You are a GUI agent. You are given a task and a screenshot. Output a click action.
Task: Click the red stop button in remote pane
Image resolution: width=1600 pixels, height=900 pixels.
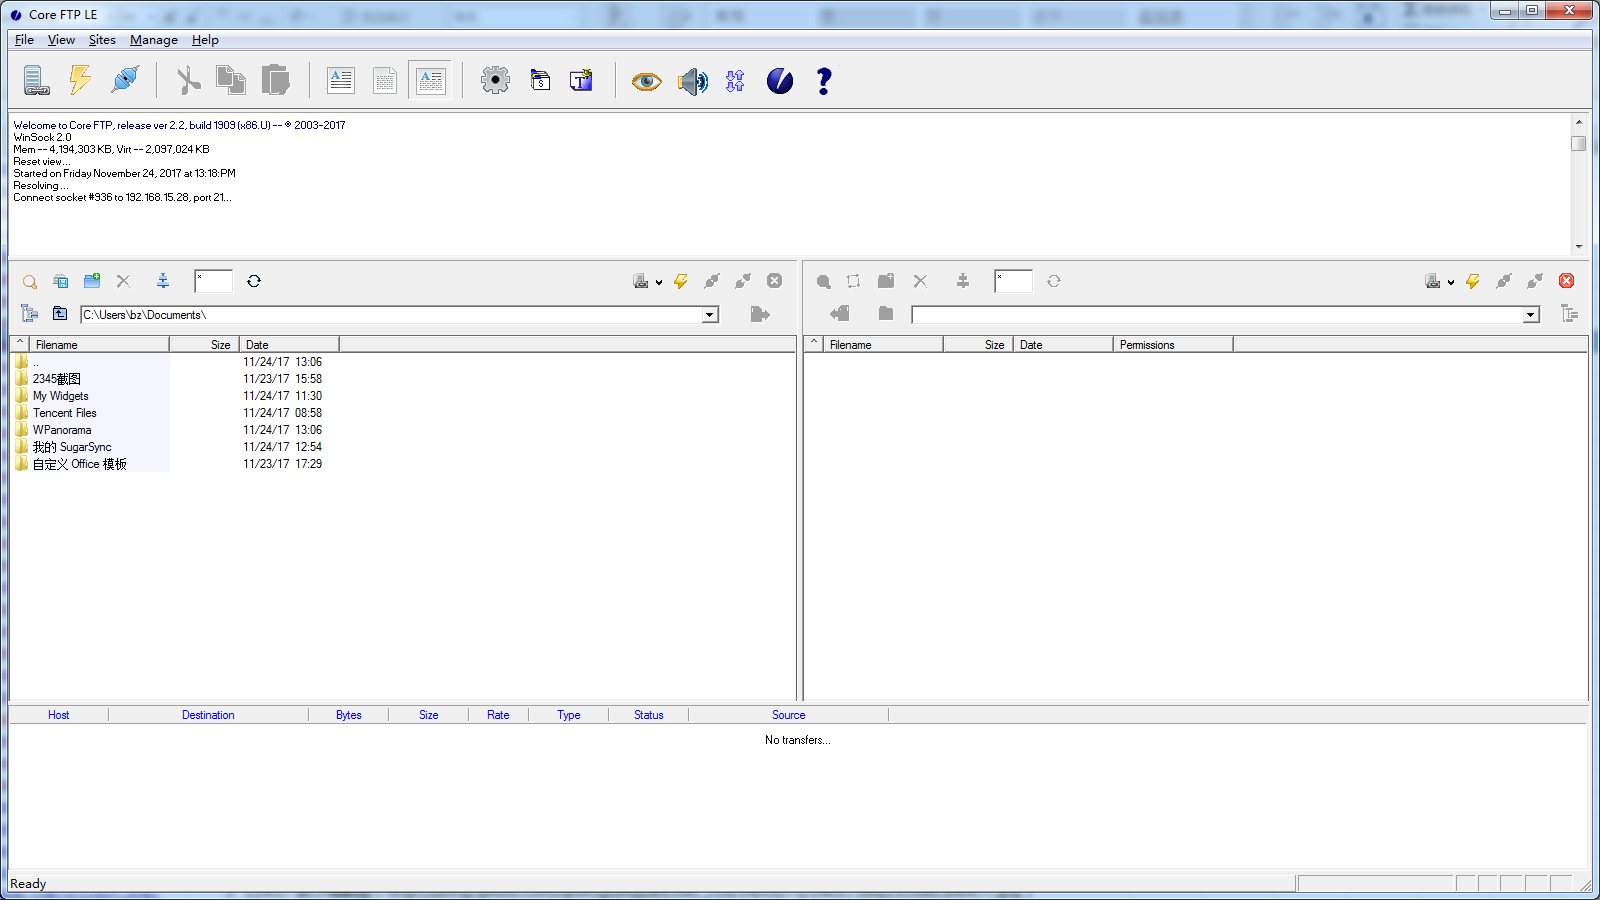coord(1567,281)
